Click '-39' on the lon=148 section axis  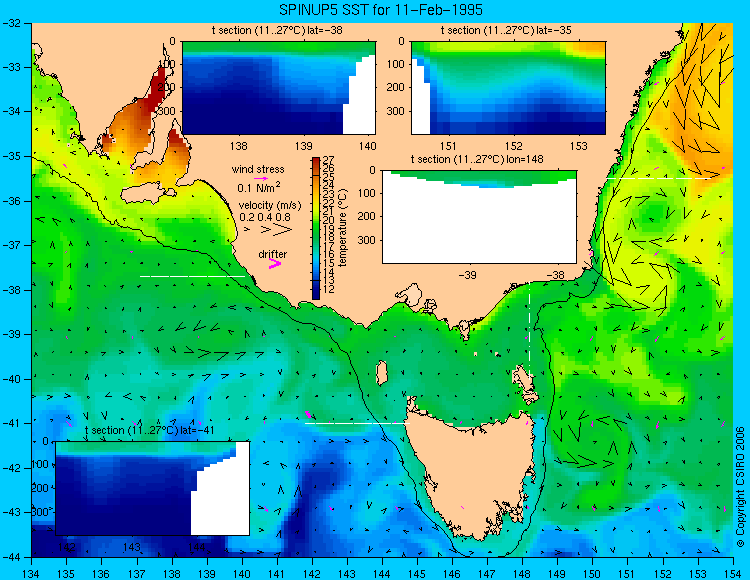click(x=467, y=275)
